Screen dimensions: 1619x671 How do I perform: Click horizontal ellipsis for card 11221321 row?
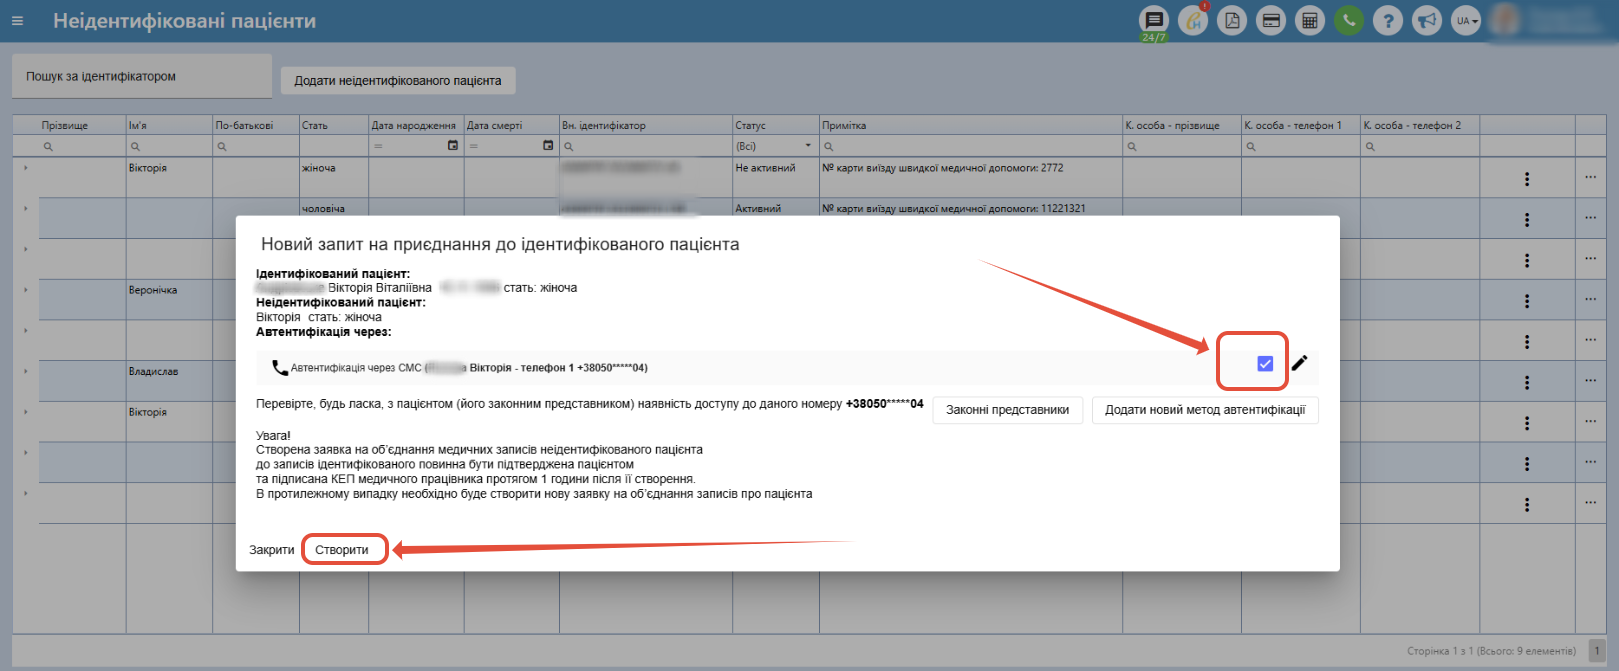1591,217
